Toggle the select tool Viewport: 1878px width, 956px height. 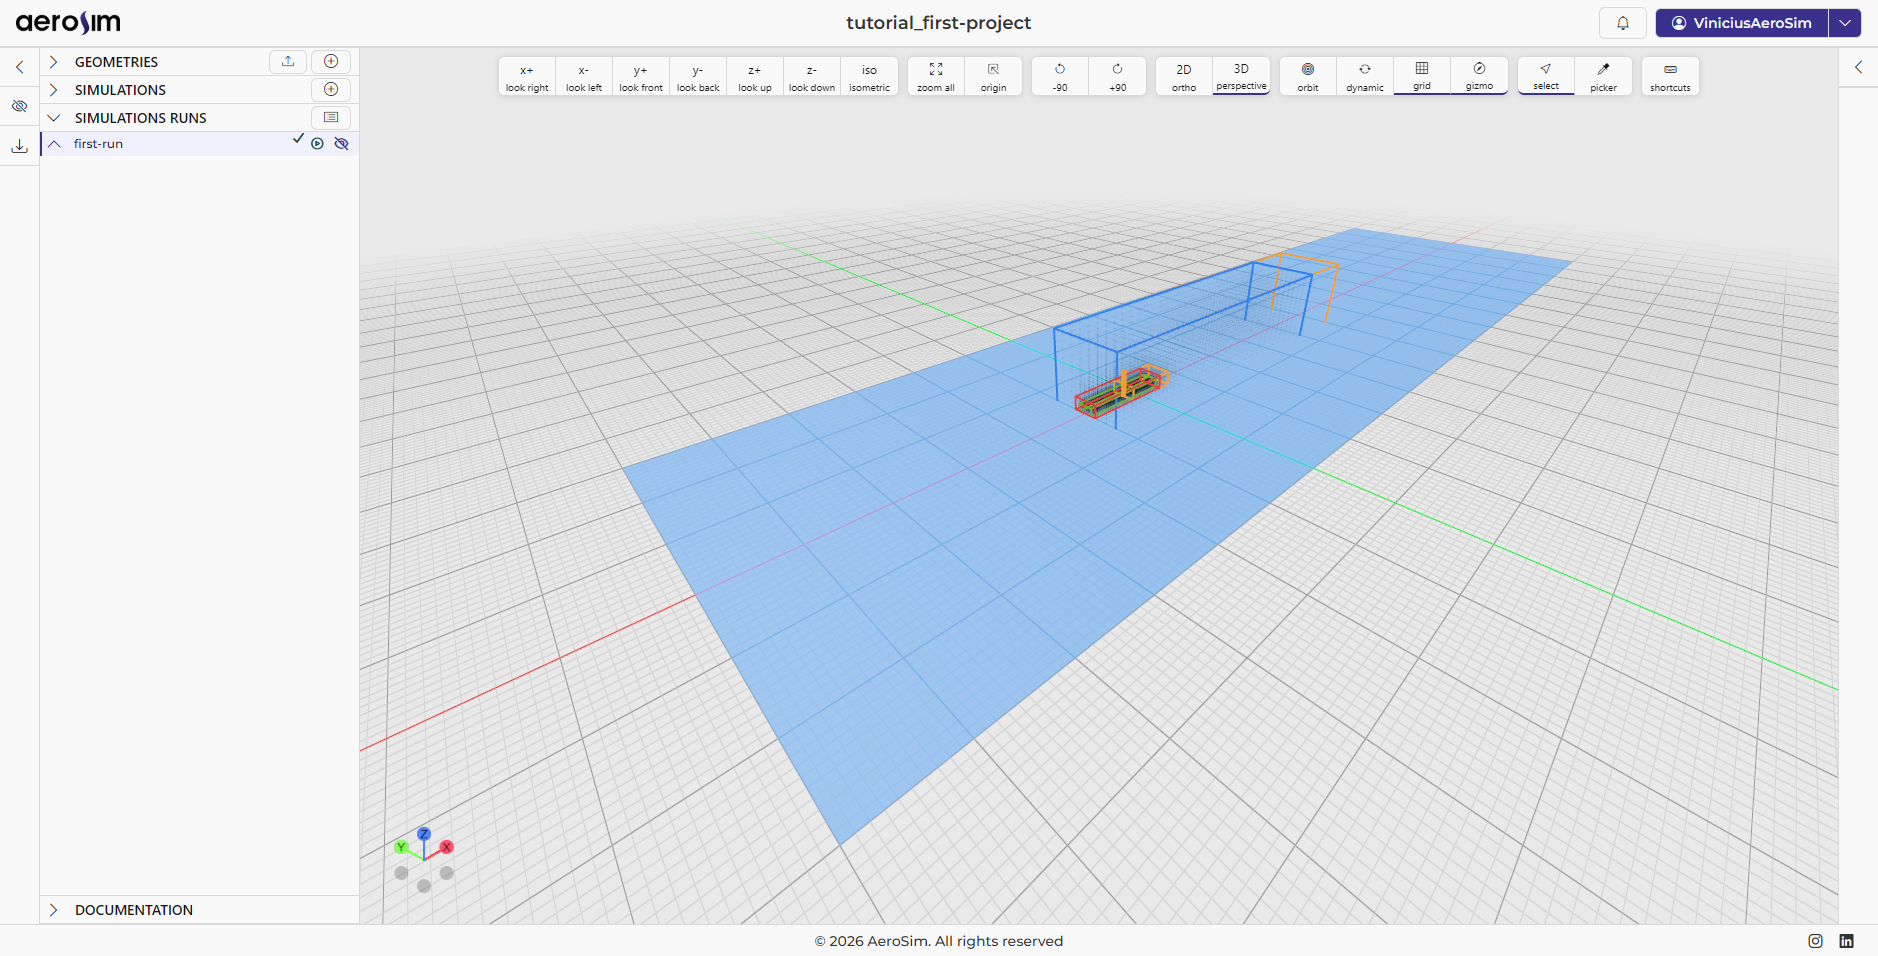click(x=1546, y=77)
